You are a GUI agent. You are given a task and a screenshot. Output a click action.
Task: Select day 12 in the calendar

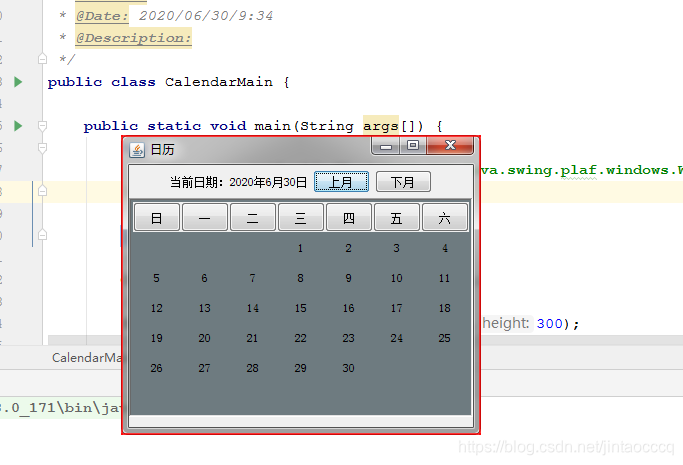[x=156, y=308]
